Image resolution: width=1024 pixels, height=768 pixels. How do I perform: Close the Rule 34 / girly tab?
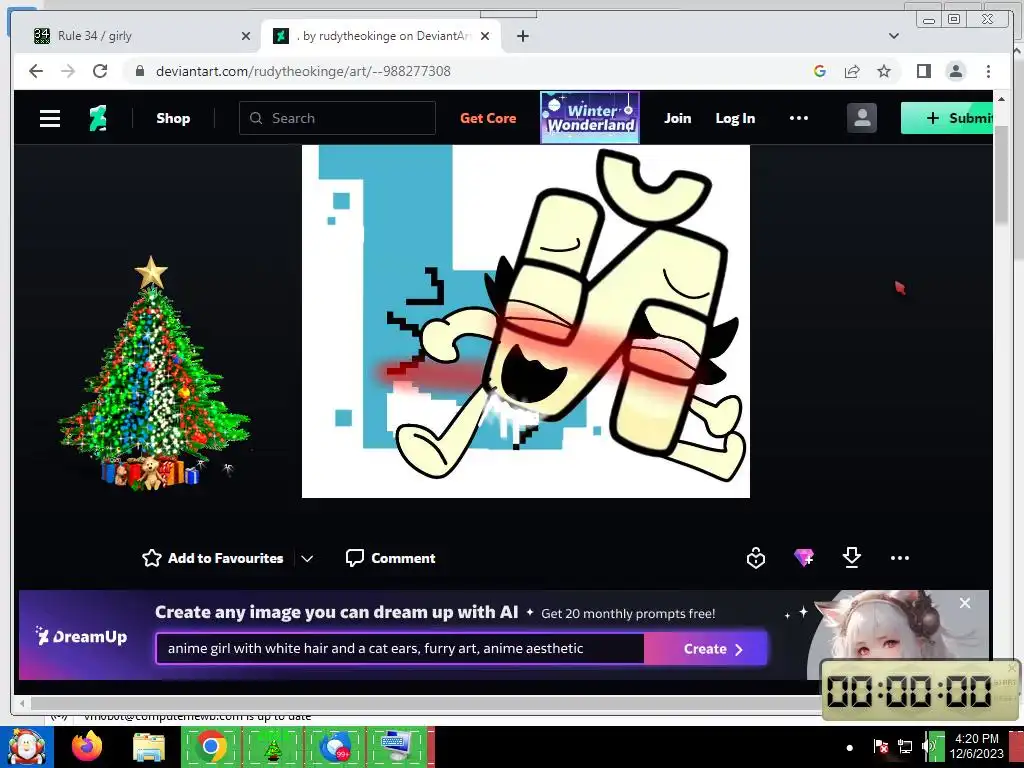pyautogui.click(x=246, y=36)
